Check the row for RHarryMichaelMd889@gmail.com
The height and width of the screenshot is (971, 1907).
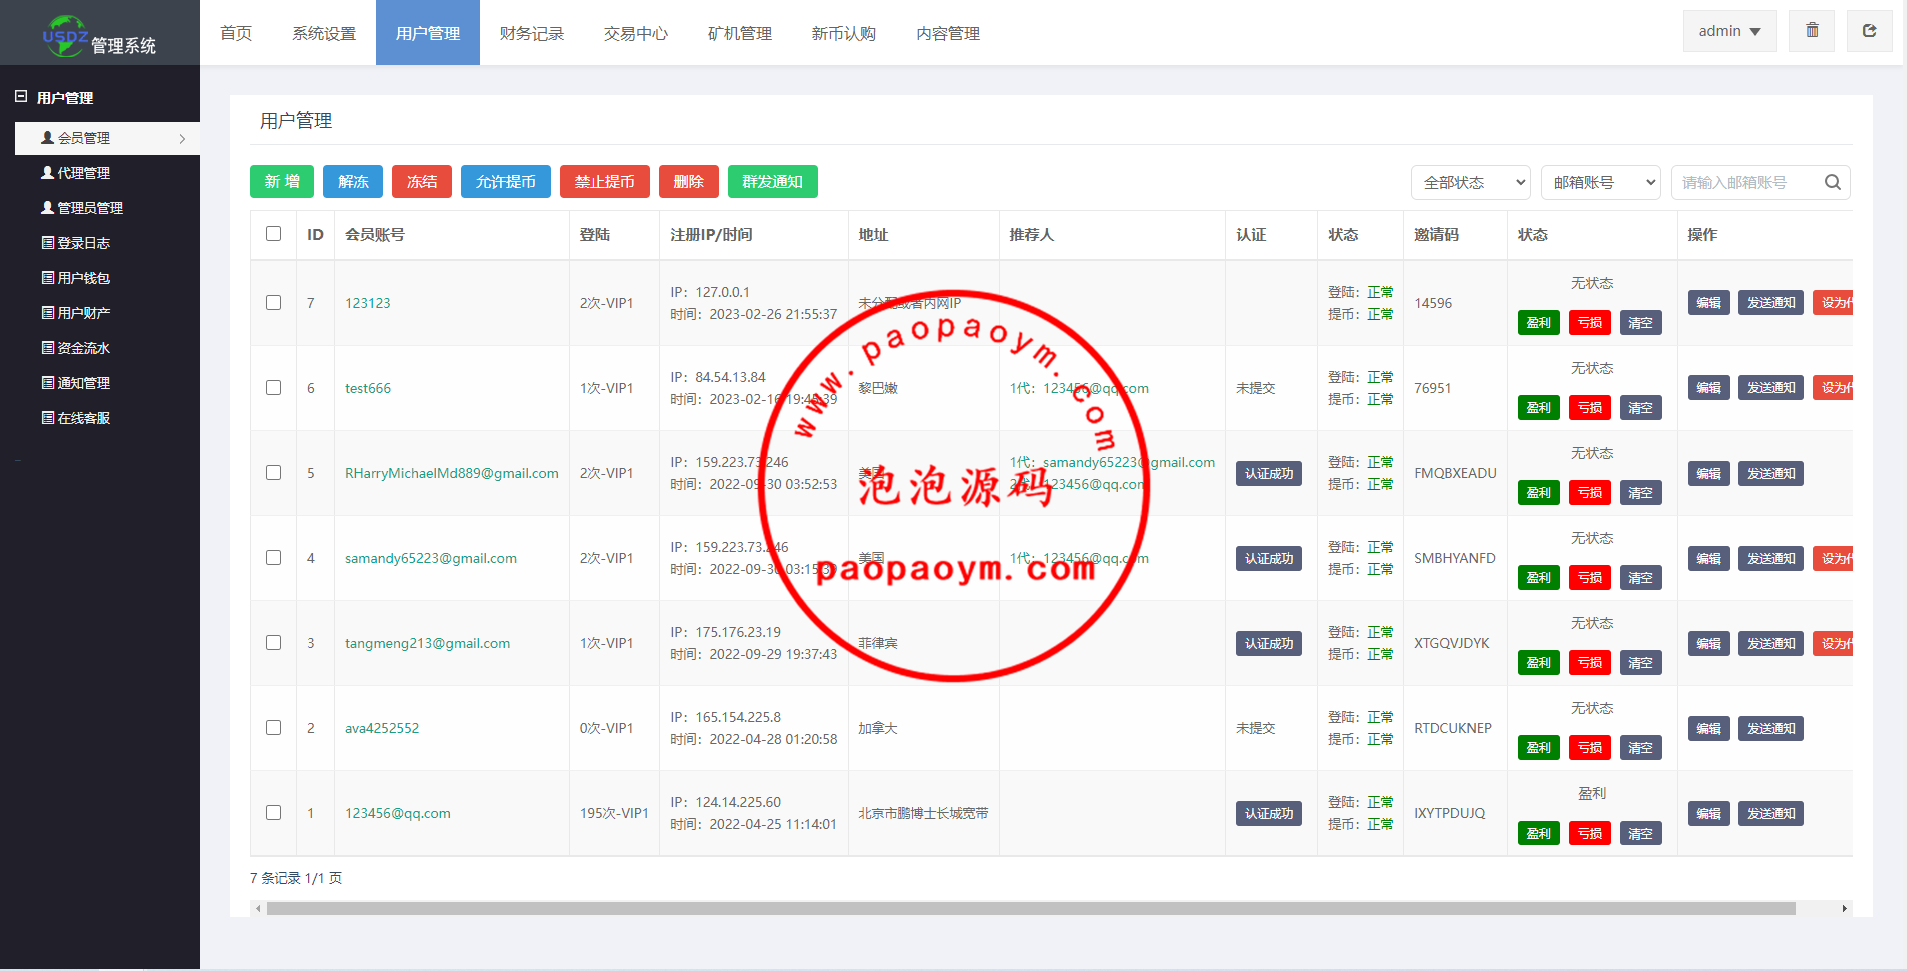tap(273, 472)
